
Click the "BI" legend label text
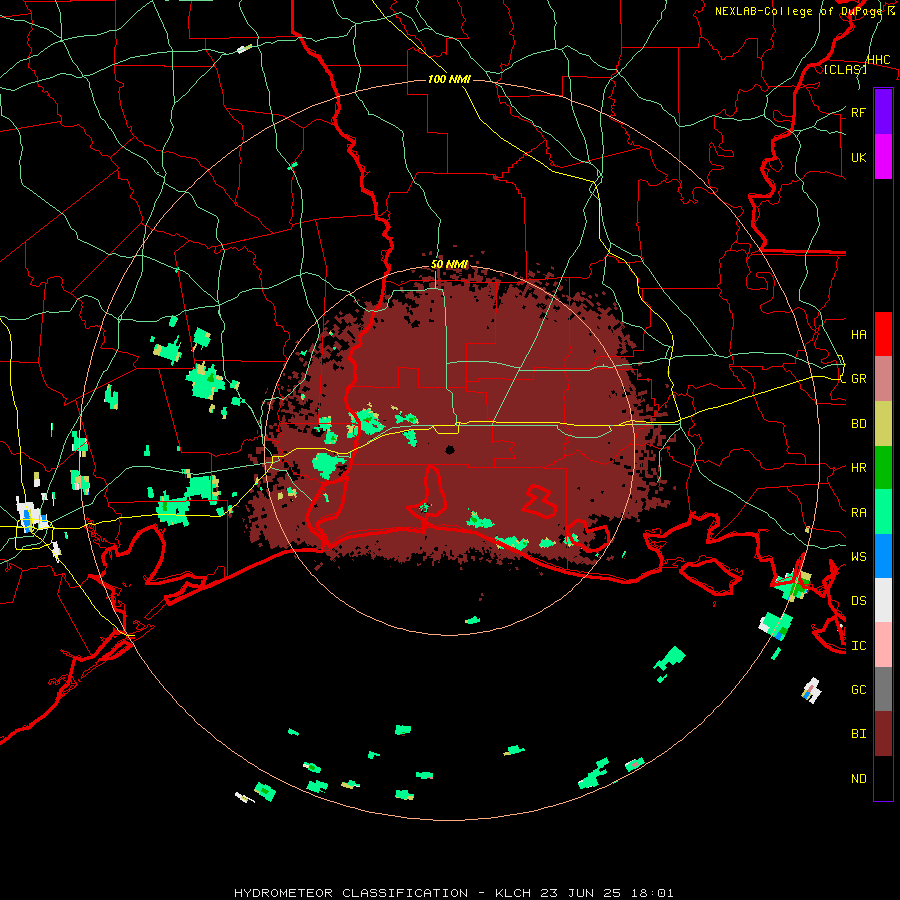coord(858,734)
